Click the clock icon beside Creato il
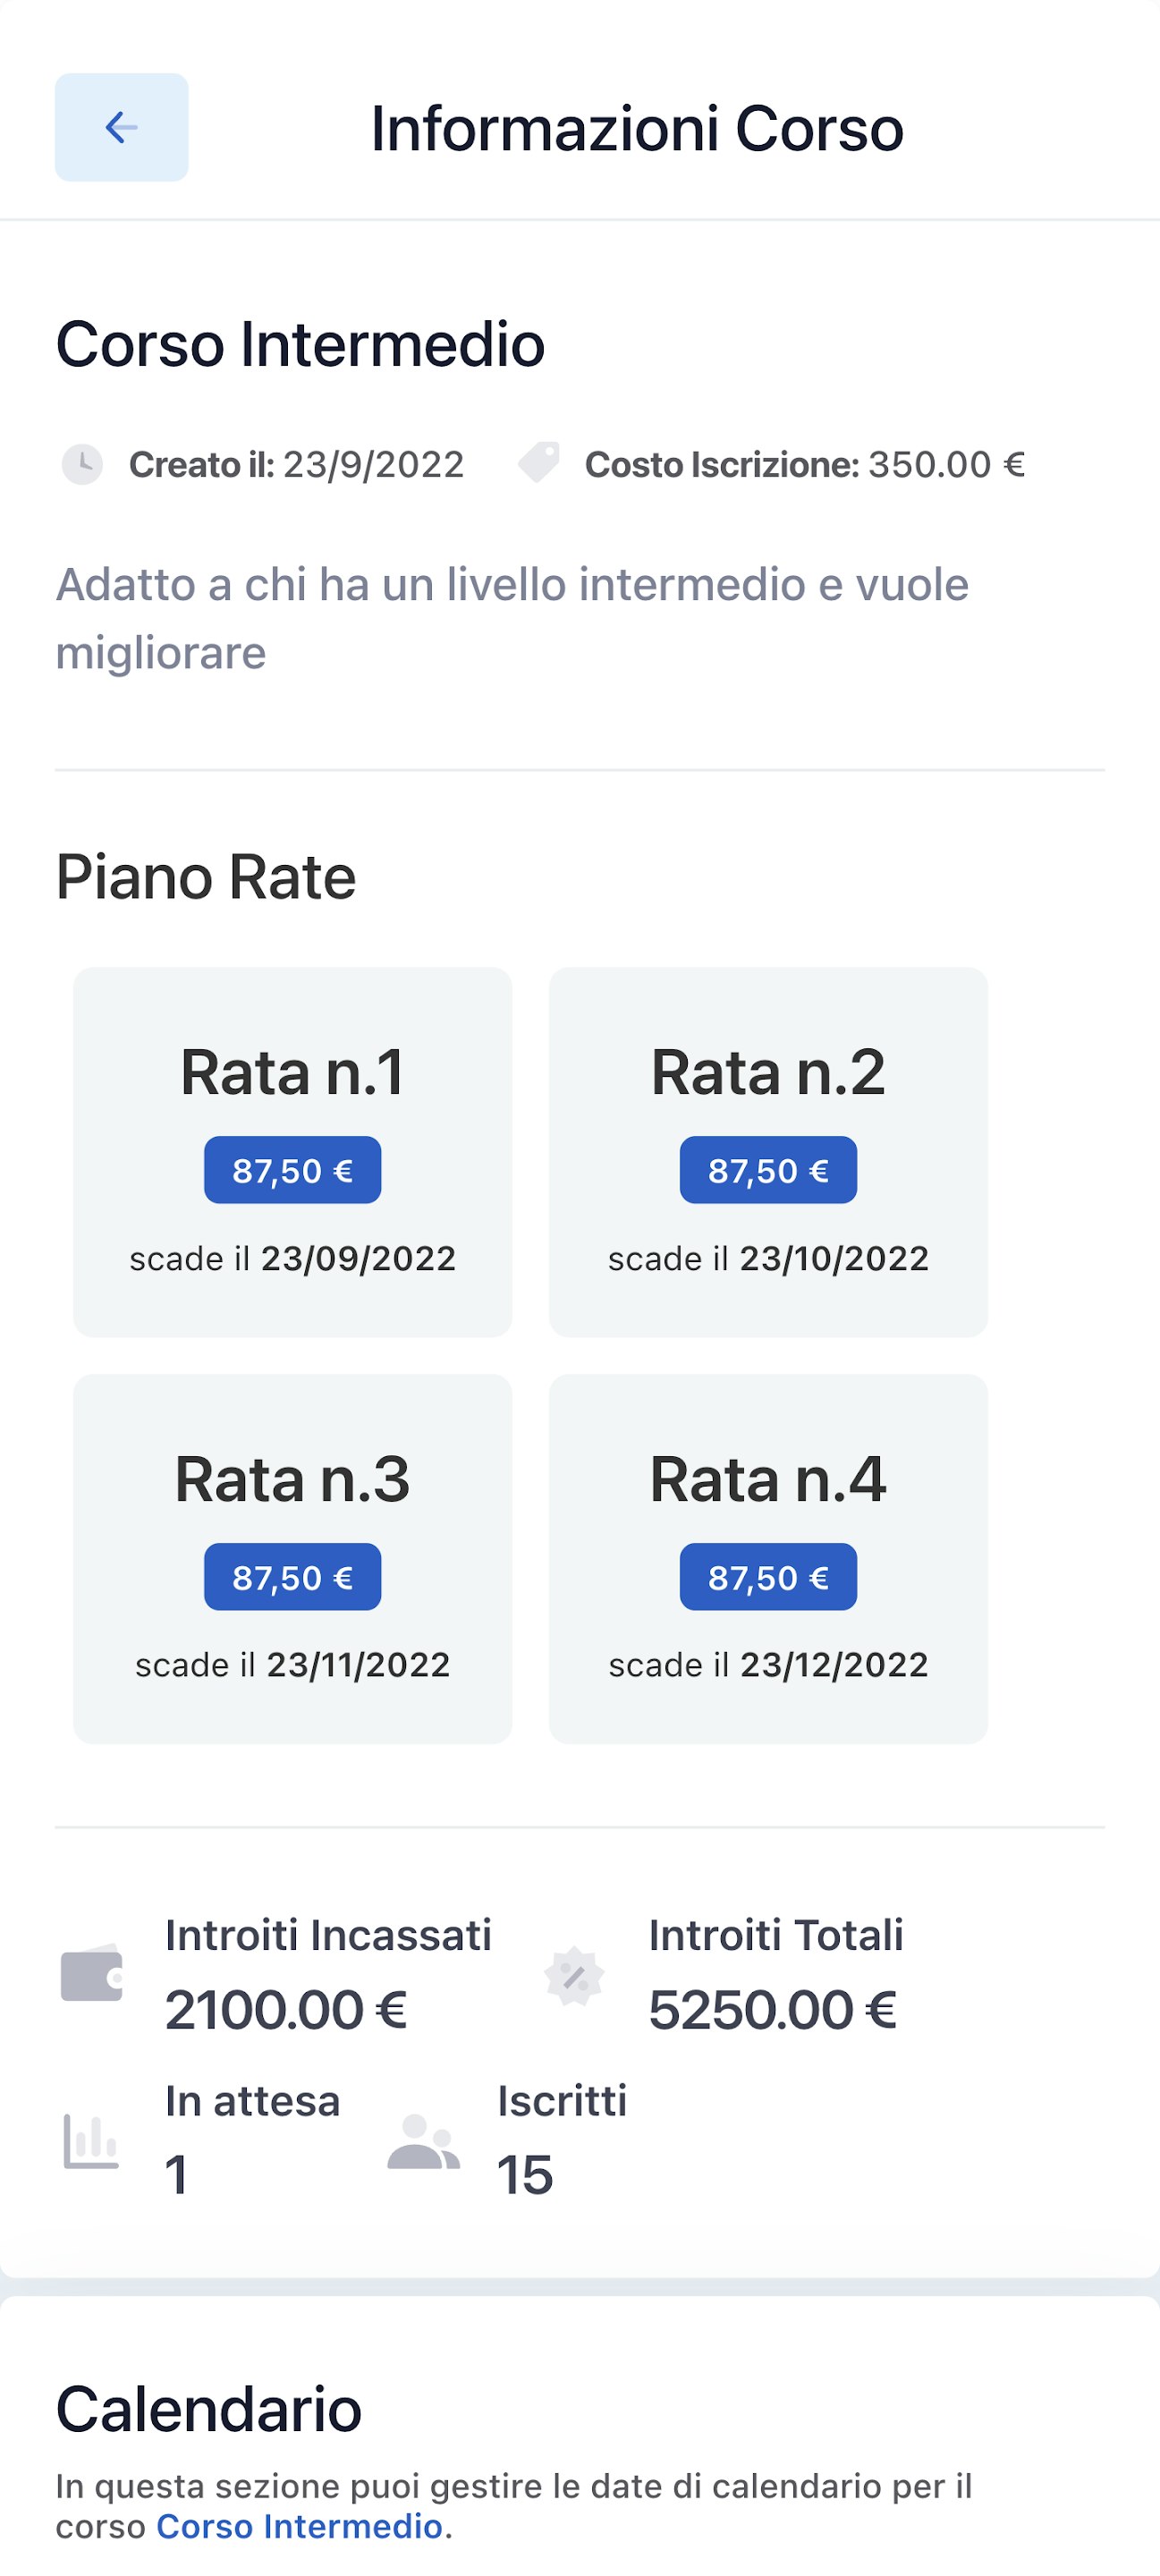This screenshot has width=1160, height=2576. point(82,464)
